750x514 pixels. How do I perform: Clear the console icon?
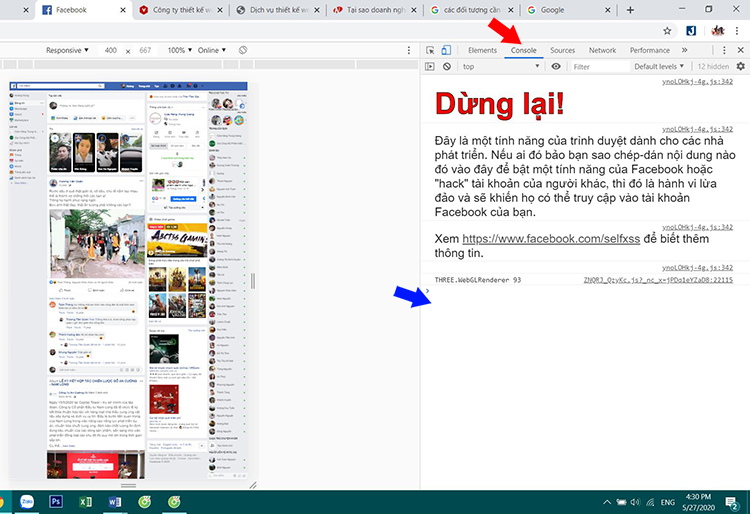point(447,66)
